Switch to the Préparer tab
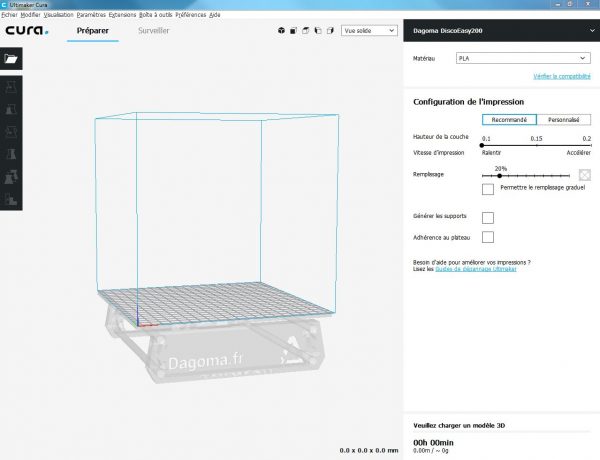 click(93, 31)
